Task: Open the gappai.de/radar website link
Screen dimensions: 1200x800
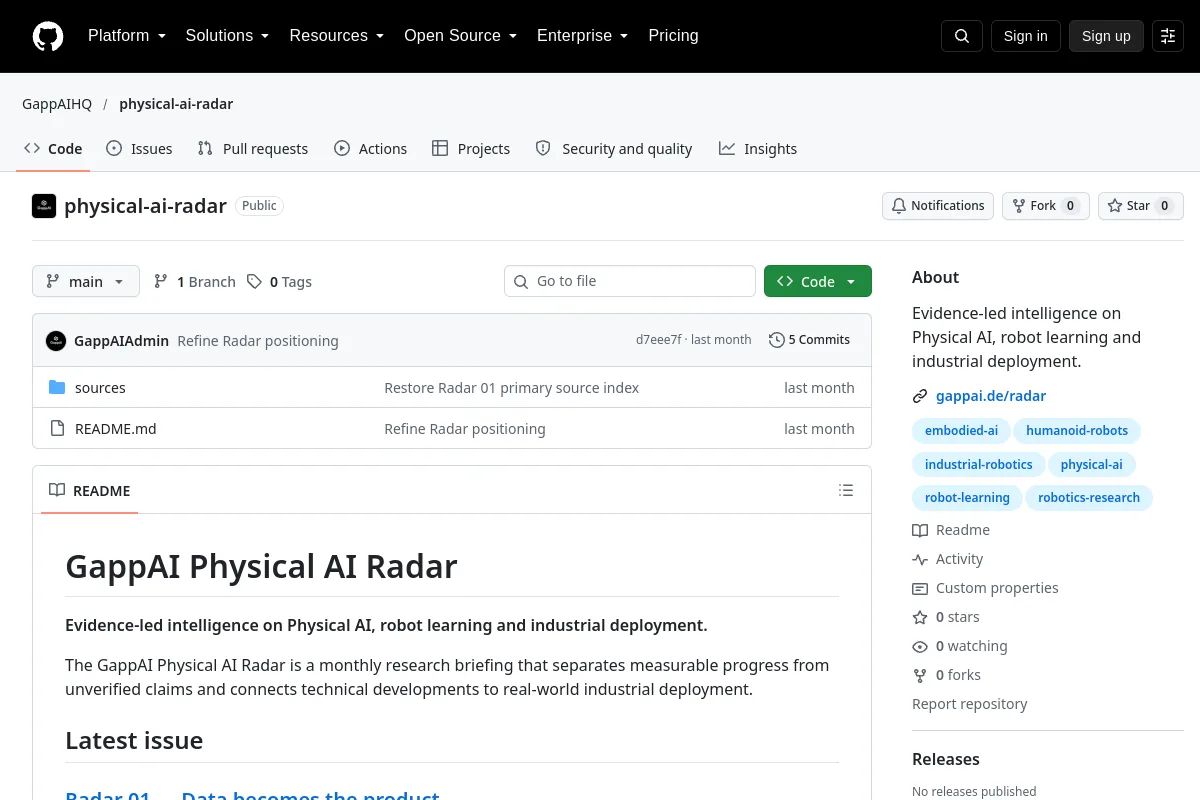Action: click(991, 396)
